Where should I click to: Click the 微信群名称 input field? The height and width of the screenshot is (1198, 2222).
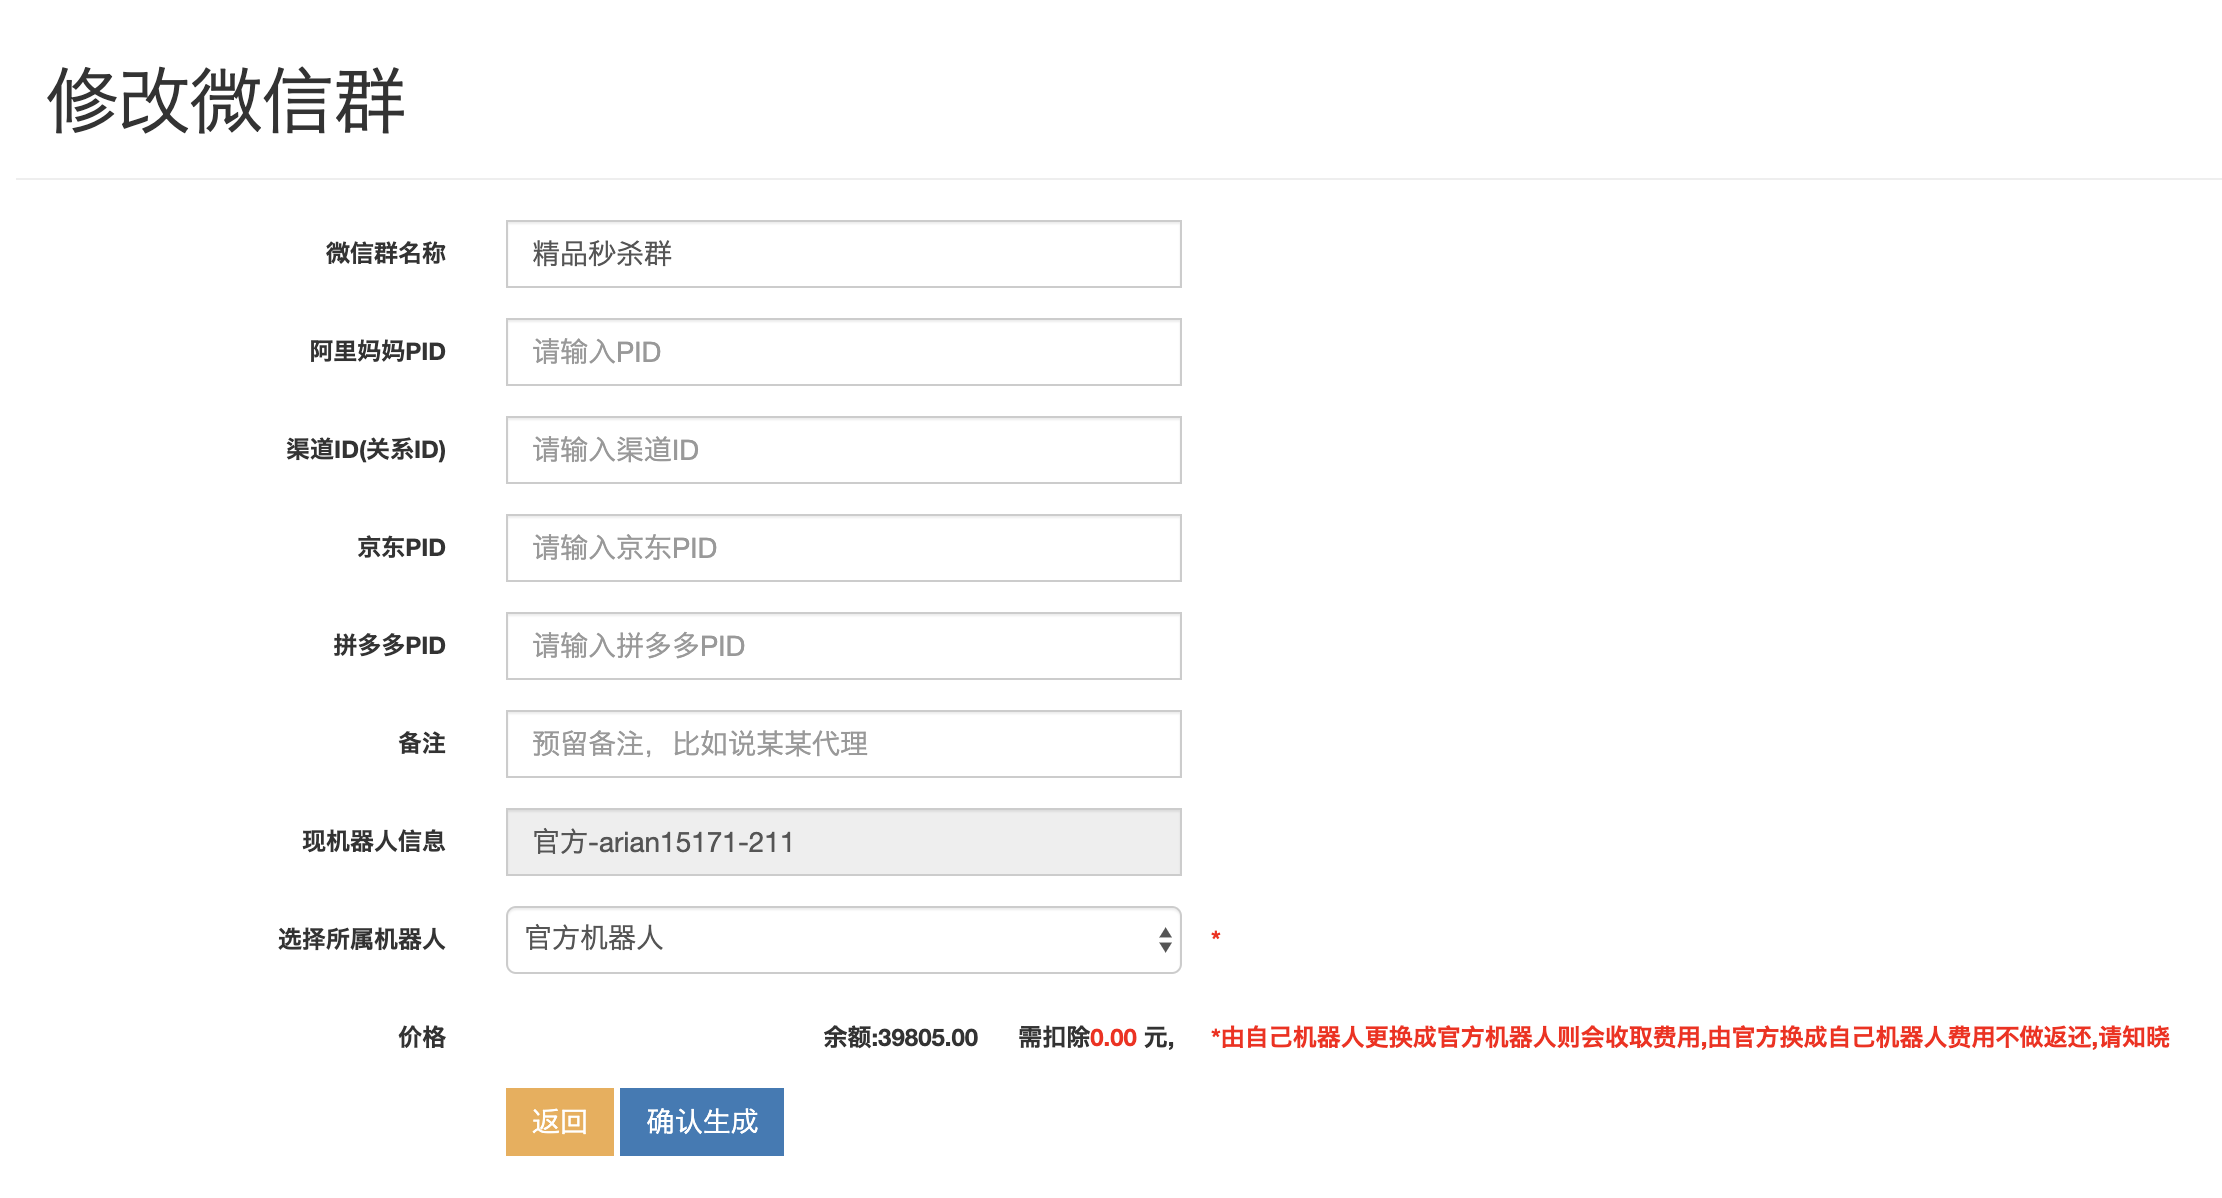(x=843, y=254)
